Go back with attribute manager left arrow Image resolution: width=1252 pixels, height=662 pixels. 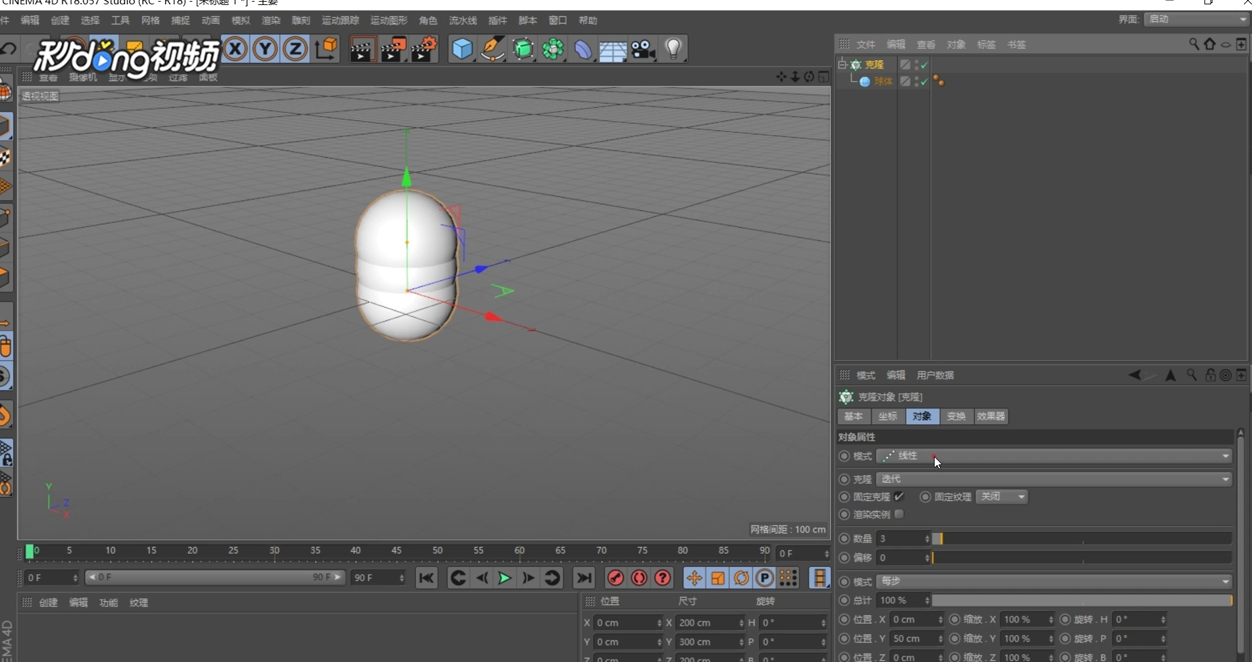[1135, 375]
